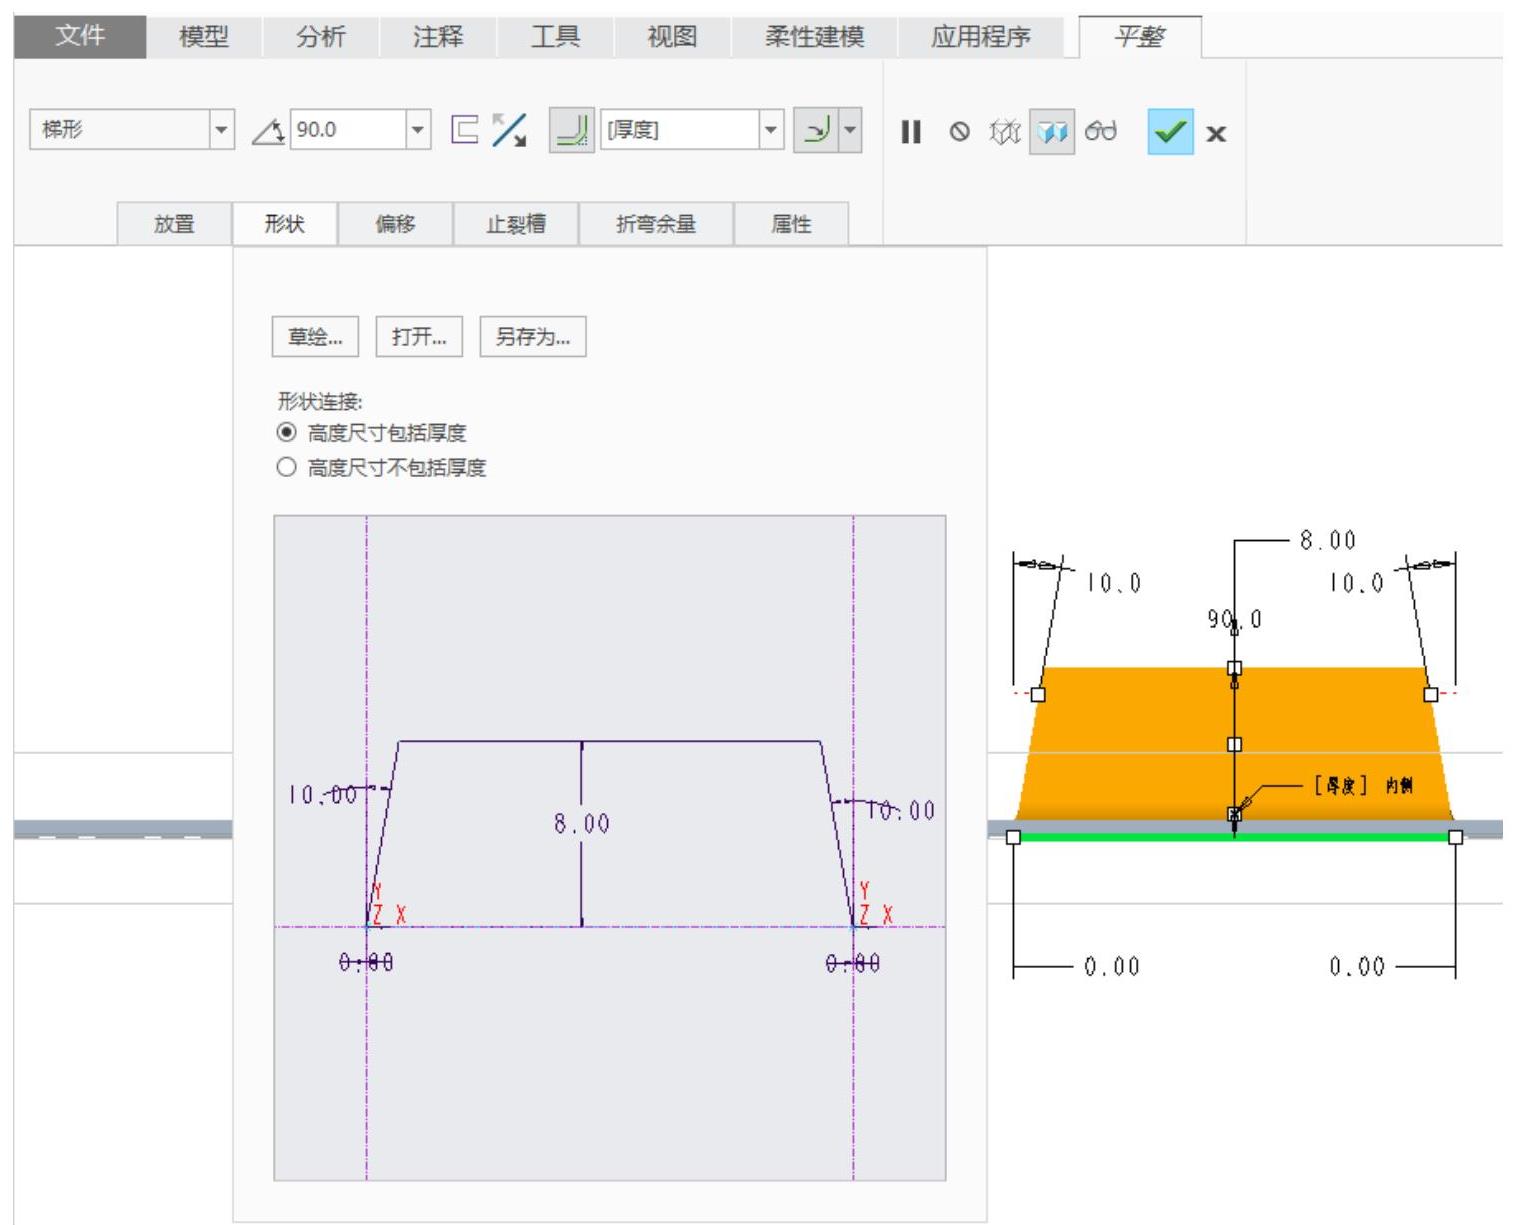Click the bend position offset icon
Viewport: 1527px width, 1225px height.
pyautogui.click(x=464, y=130)
